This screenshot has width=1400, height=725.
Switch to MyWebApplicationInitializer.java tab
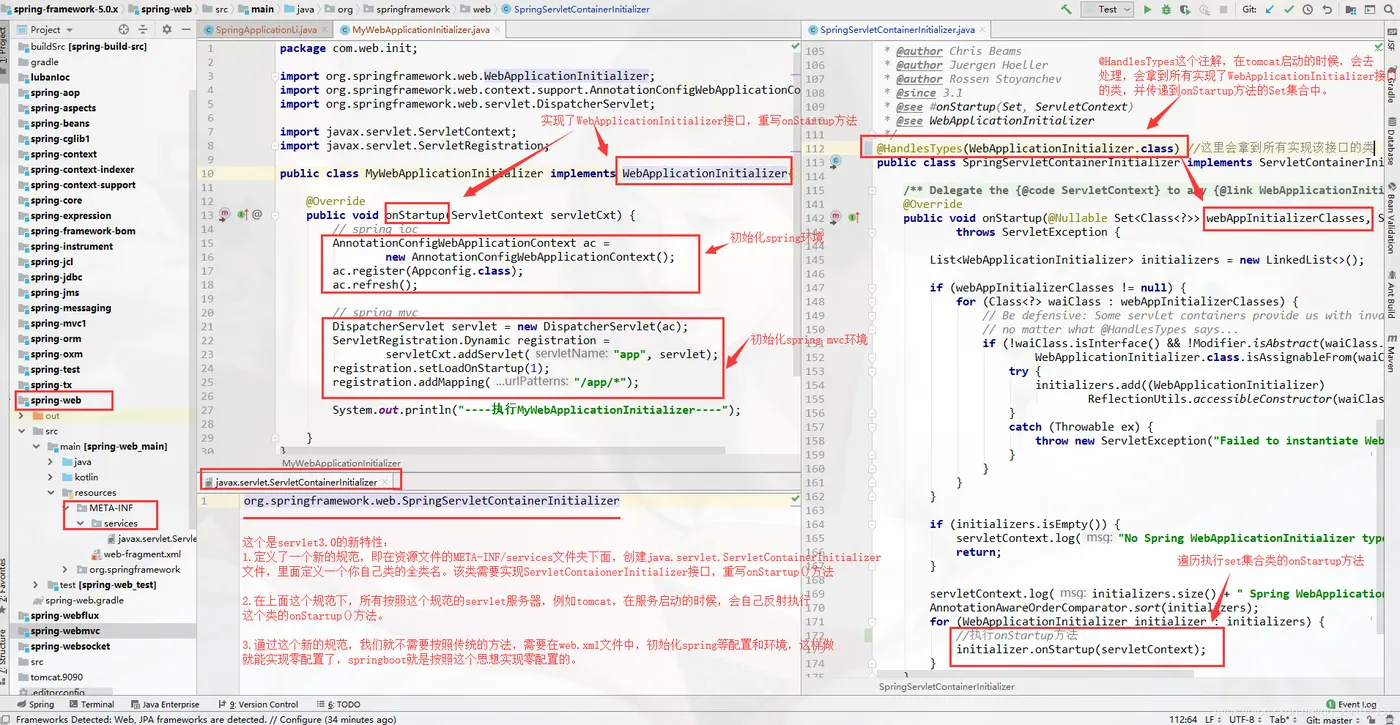pyautogui.click(x=420, y=30)
